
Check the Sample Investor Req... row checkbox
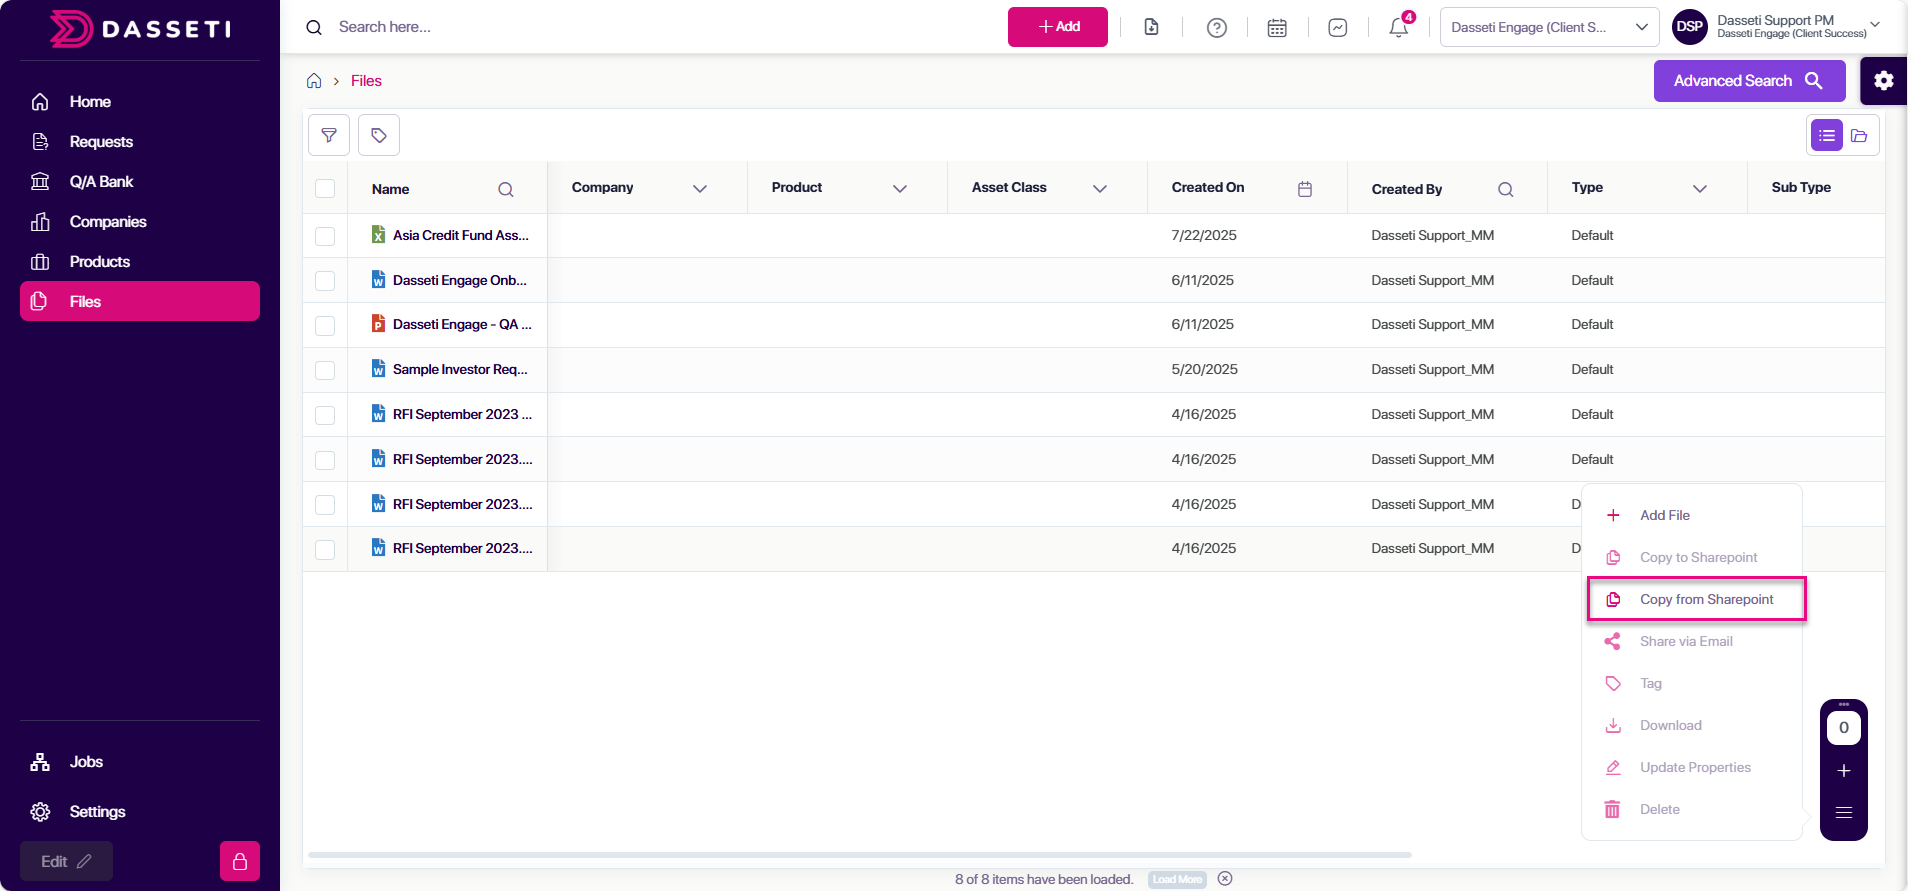click(x=325, y=370)
